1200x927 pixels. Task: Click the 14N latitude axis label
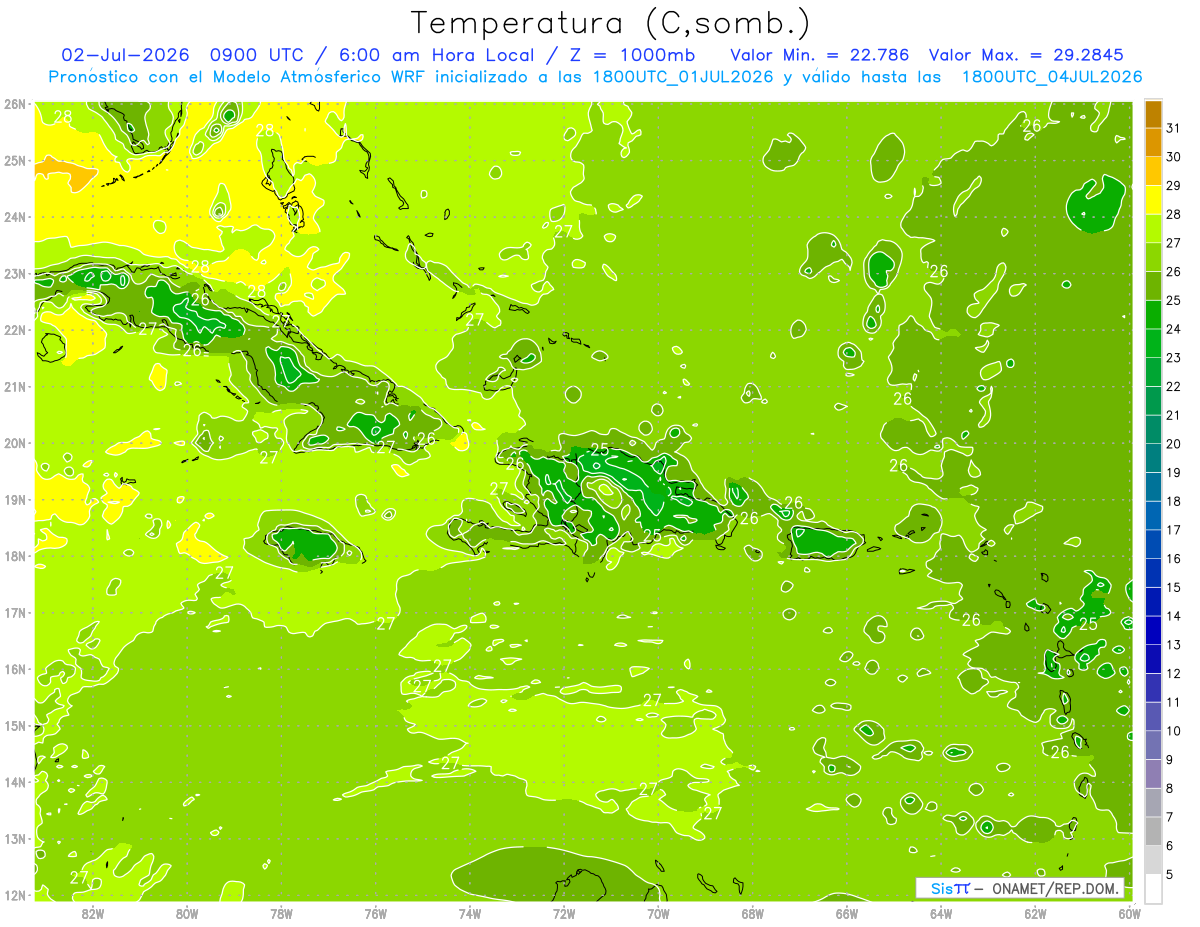pos(14,782)
